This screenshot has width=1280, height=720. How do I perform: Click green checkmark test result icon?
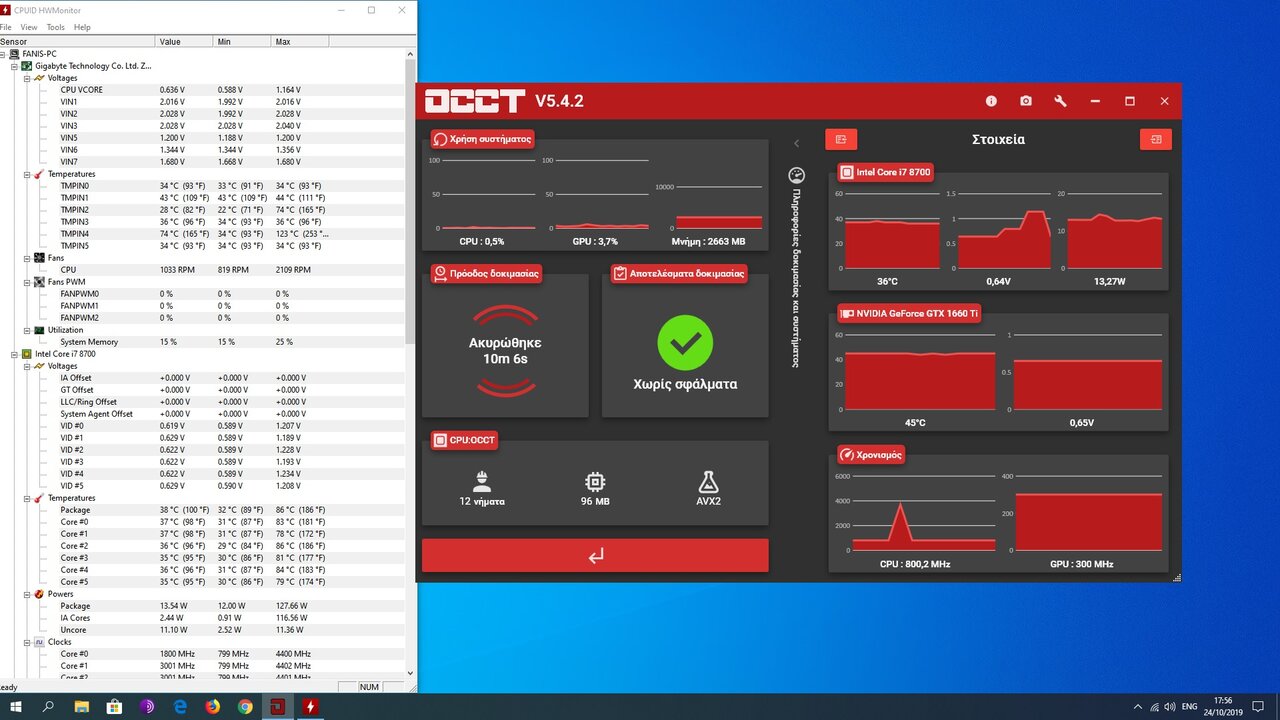(x=685, y=343)
